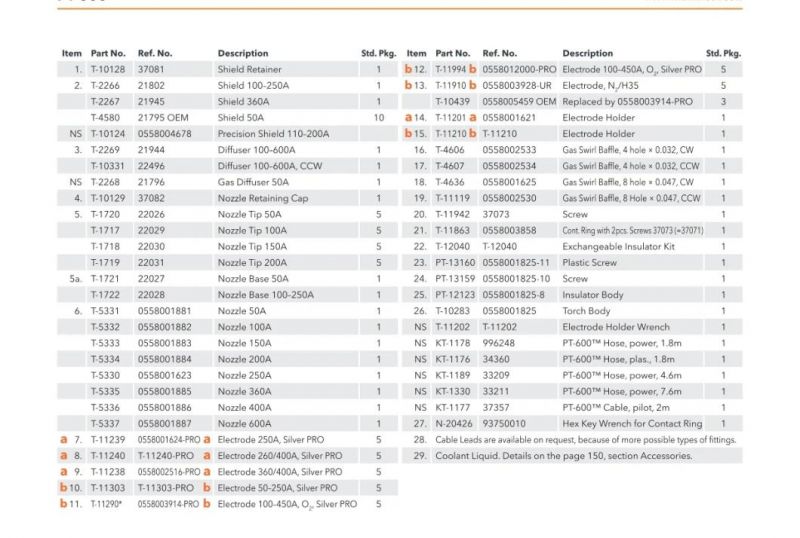Click part number T-11239 Electrode 250A

[x=108, y=439]
